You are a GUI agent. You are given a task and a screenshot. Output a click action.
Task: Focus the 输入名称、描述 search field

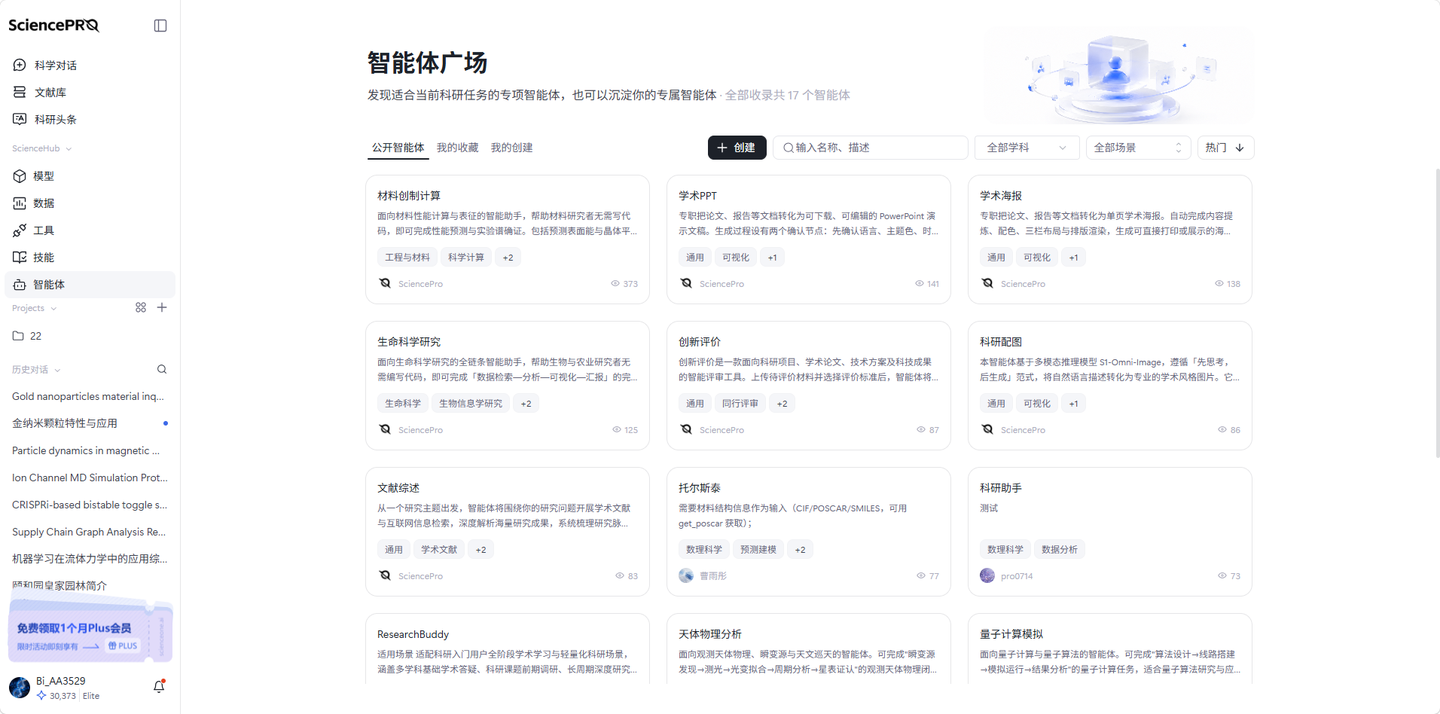pos(870,148)
